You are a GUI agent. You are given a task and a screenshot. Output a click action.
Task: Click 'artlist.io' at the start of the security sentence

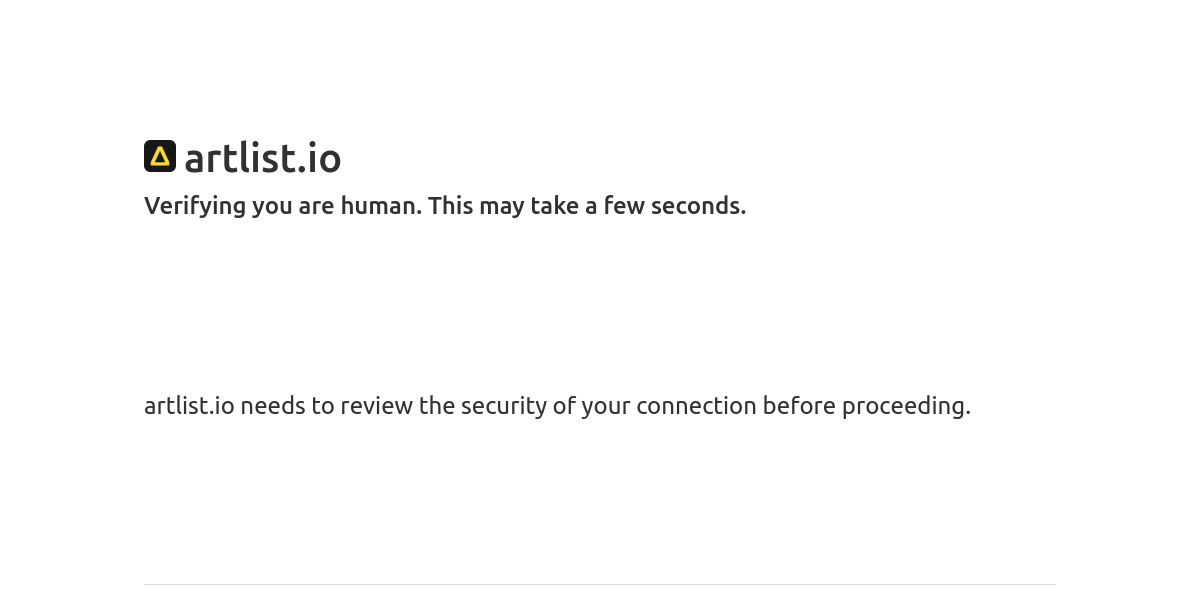(189, 405)
